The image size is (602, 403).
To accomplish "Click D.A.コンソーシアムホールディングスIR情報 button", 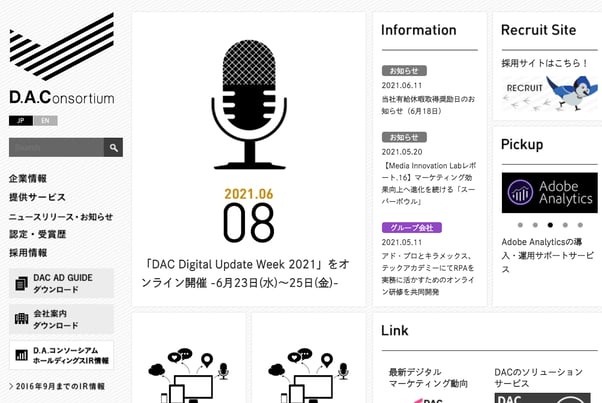I will (x=61, y=355).
